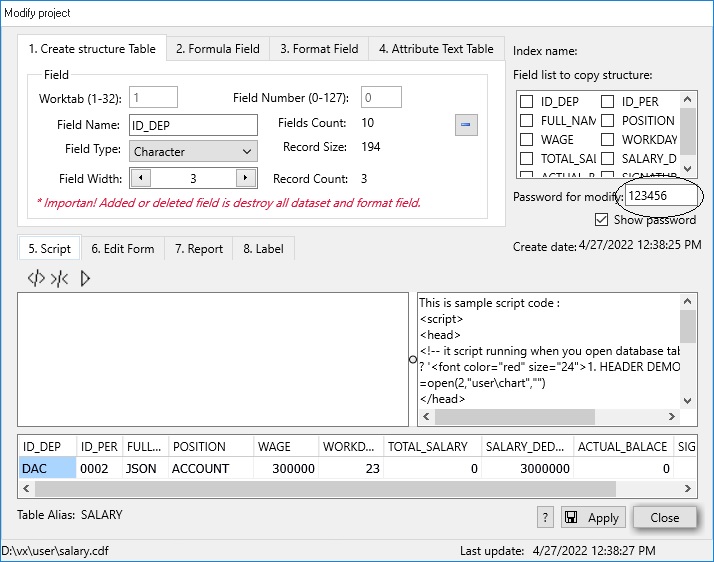Tick the TOTAL_SAL checkbox
Viewport: 714px width, 562px height.
[x=526, y=158]
